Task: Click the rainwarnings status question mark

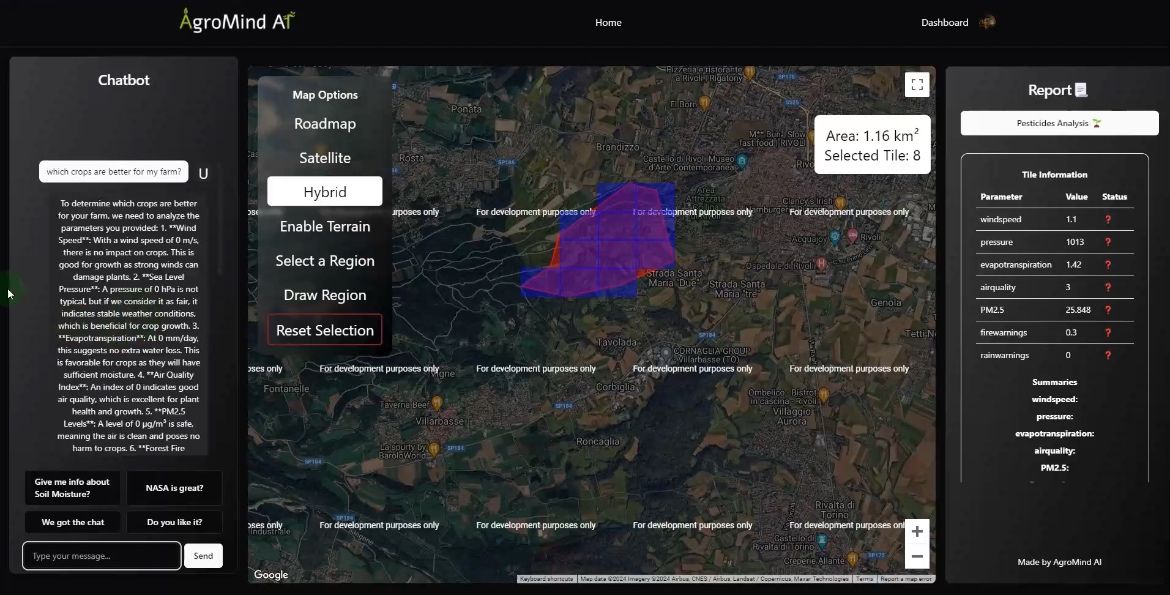Action: (1108, 355)
